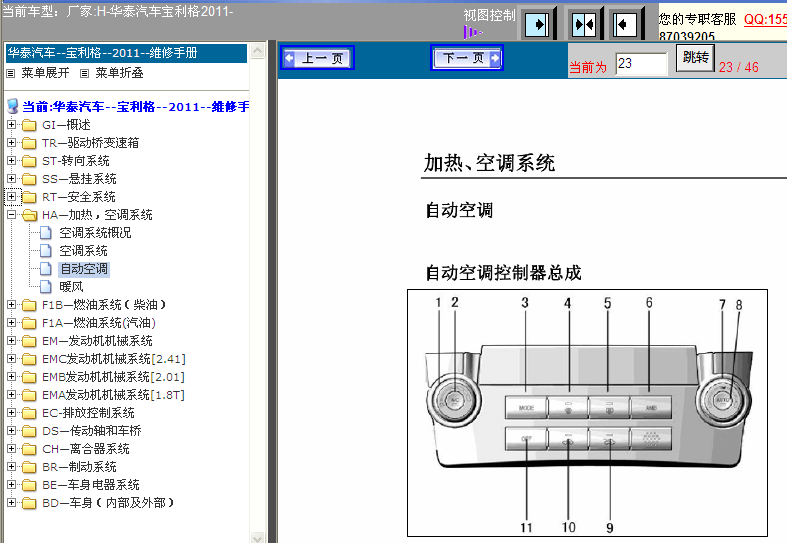Viewport: 787px width, 543px height.
Task: Click folder icon of BE—车身电器系统
Action: tap(29, 485)
